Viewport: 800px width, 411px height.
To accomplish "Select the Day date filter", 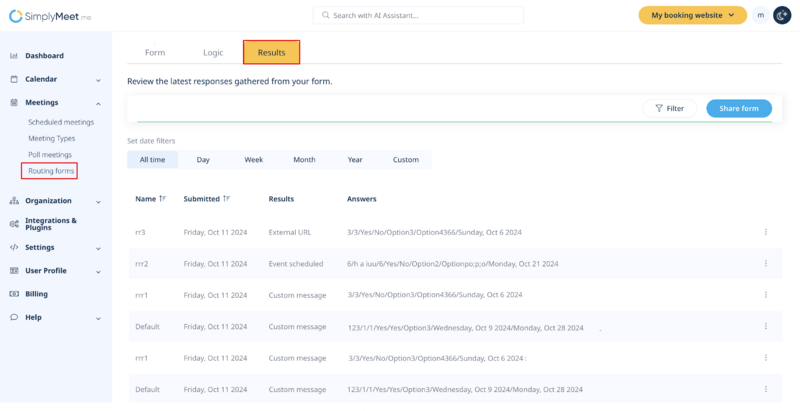I will pos(203,160).
